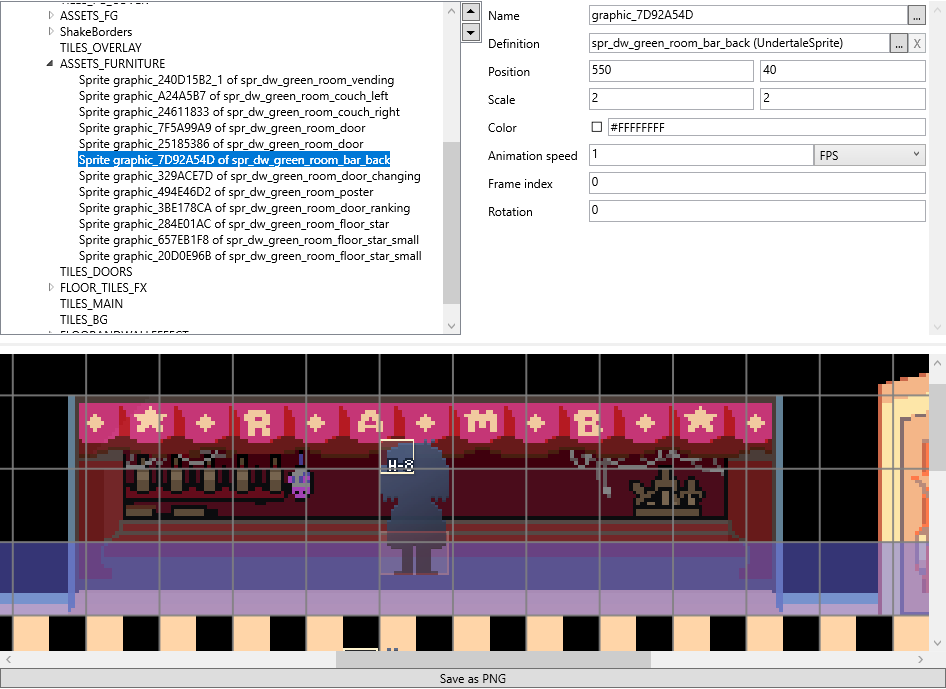Select the spr_dw_green_room_poster sprite item

(226, 192)
